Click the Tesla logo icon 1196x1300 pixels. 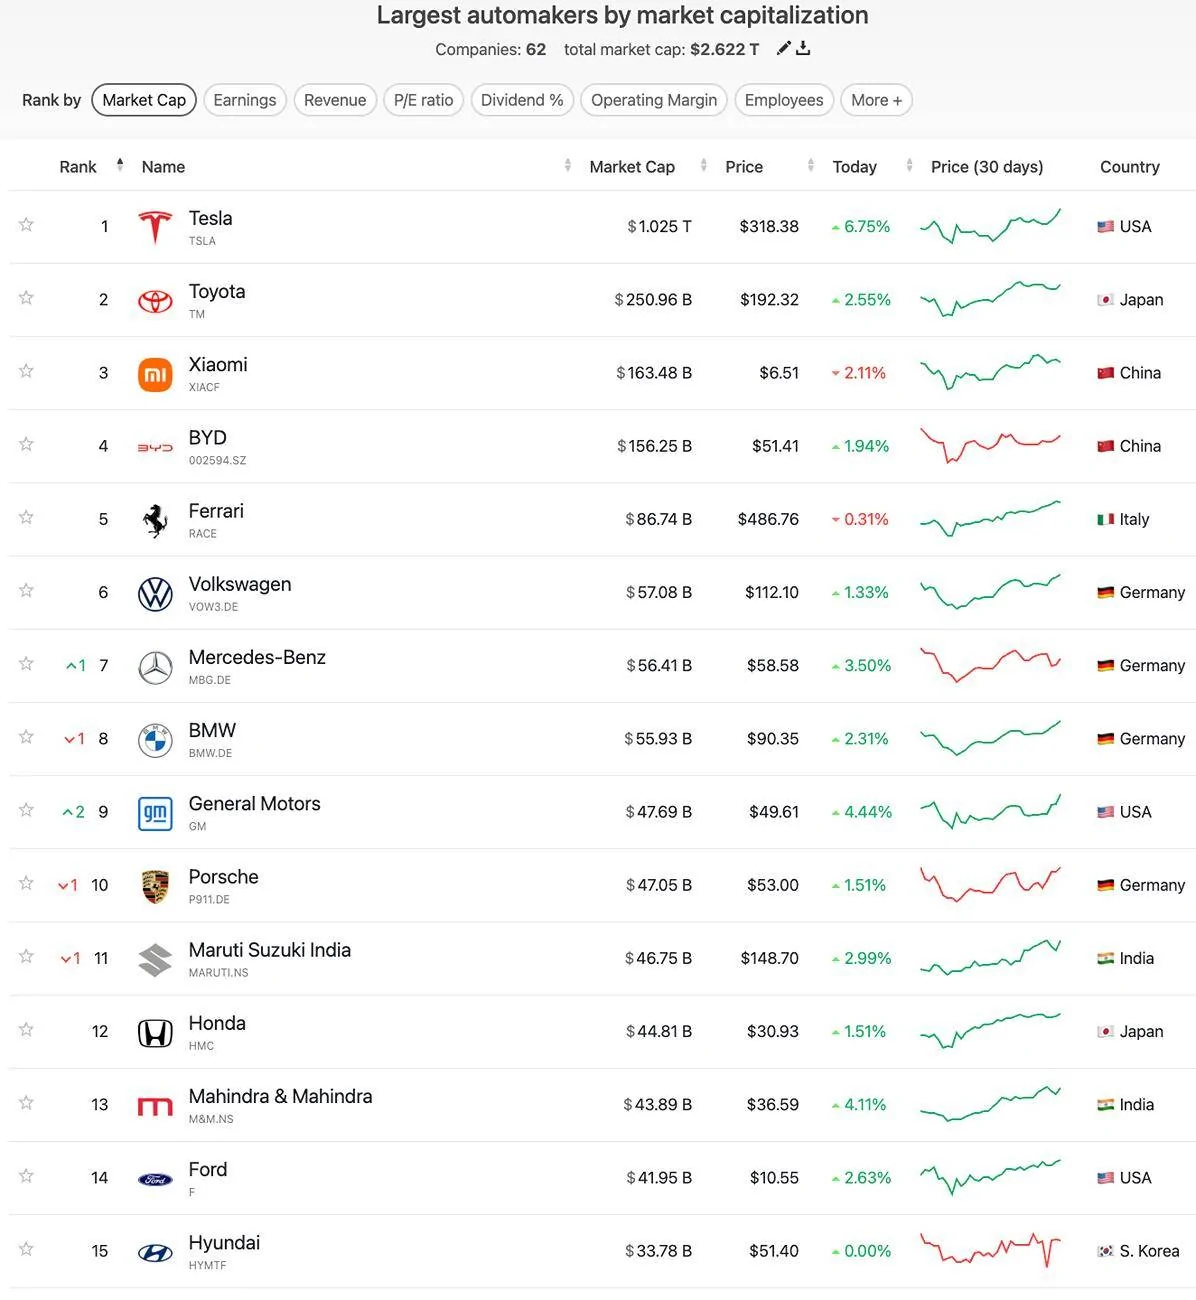coord(155,227)
